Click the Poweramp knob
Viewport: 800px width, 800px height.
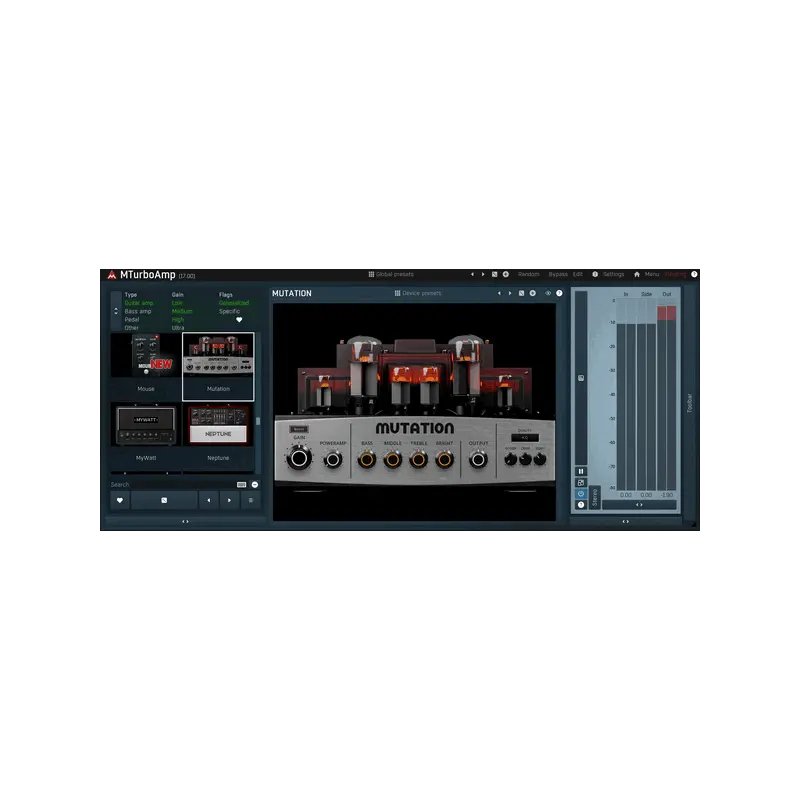tap(333, 460)
